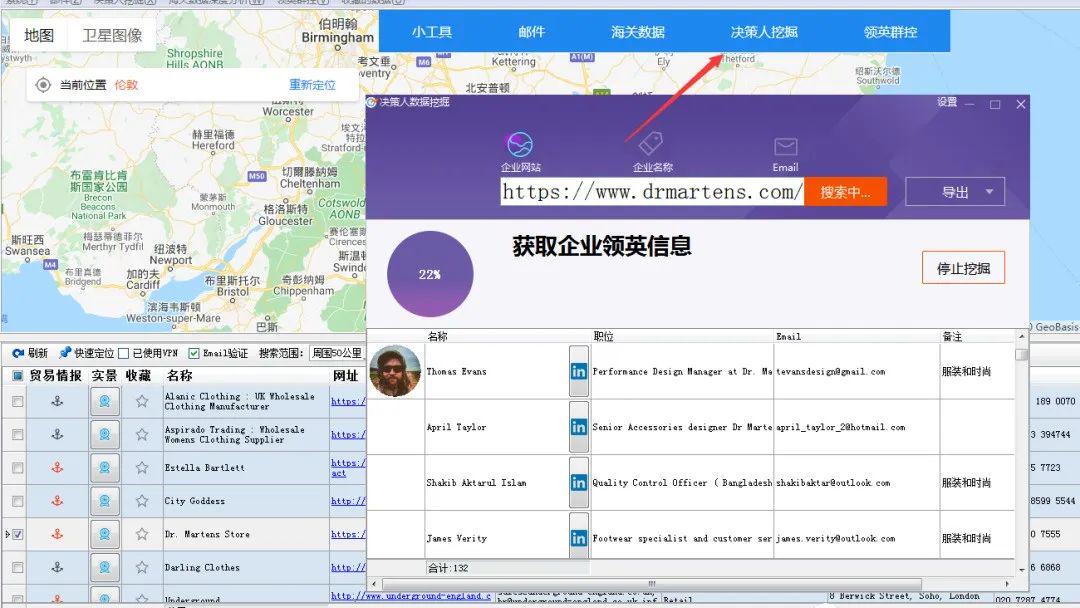Open the 邮件 menu

click(531, 32)
